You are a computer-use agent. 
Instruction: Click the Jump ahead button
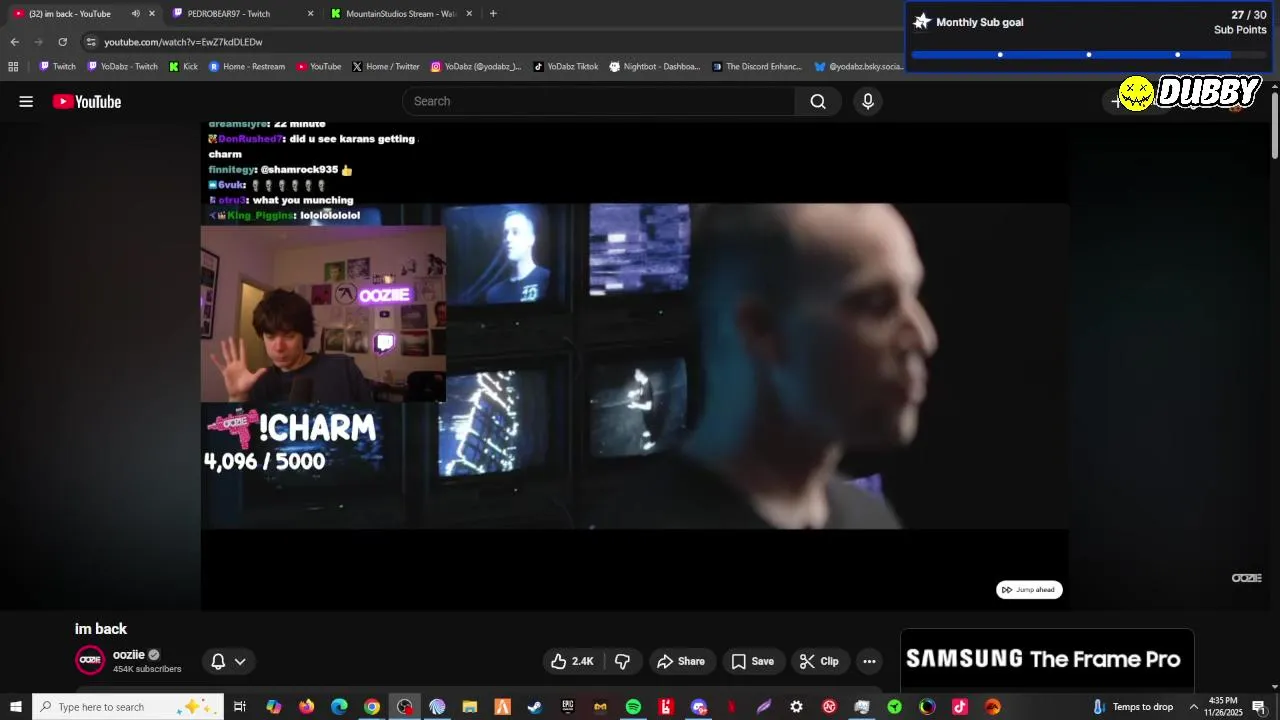(x=1029, y=590)
